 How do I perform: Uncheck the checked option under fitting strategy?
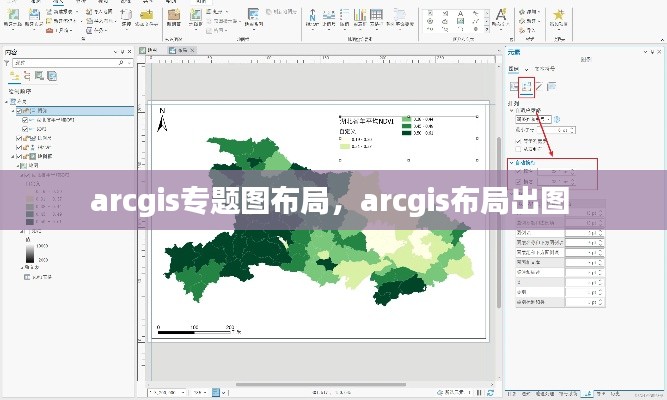click(x=518, y=141)
